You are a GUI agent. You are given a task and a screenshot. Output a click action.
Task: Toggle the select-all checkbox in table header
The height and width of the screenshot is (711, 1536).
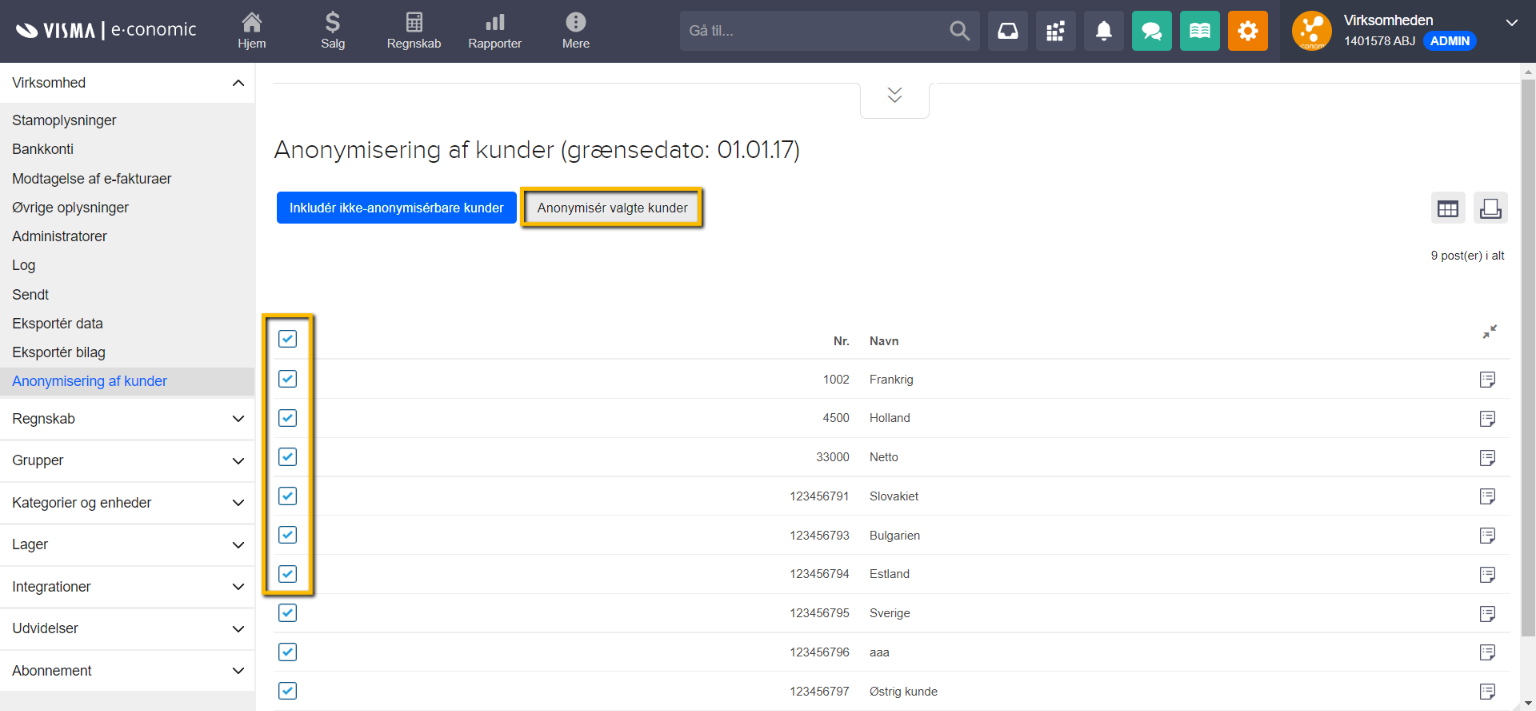pyautogui.click(x=288, y=339)
